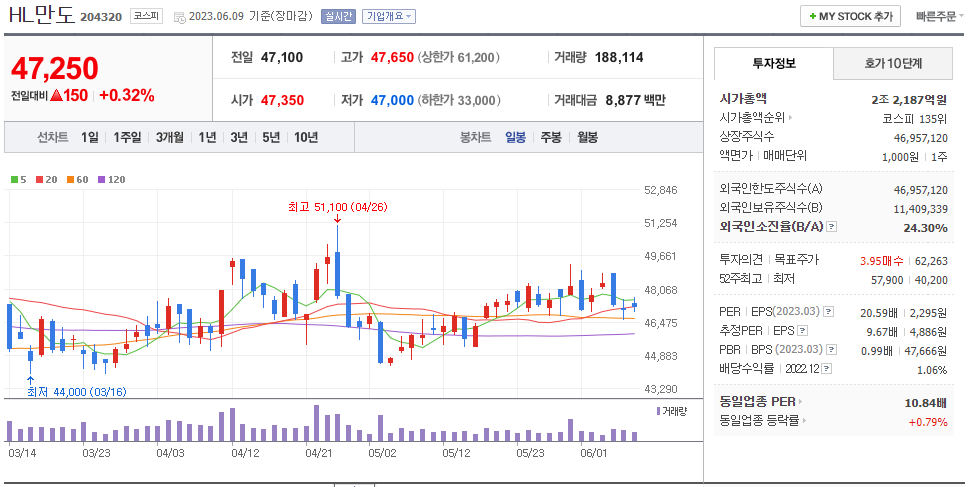Click the current price 47,250
The height and width of the screenshot is (487, 971).
(x=54, y=68)
